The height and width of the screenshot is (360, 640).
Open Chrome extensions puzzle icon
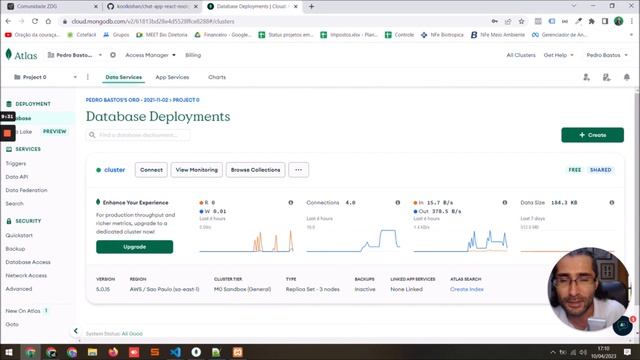coord(591,21)
